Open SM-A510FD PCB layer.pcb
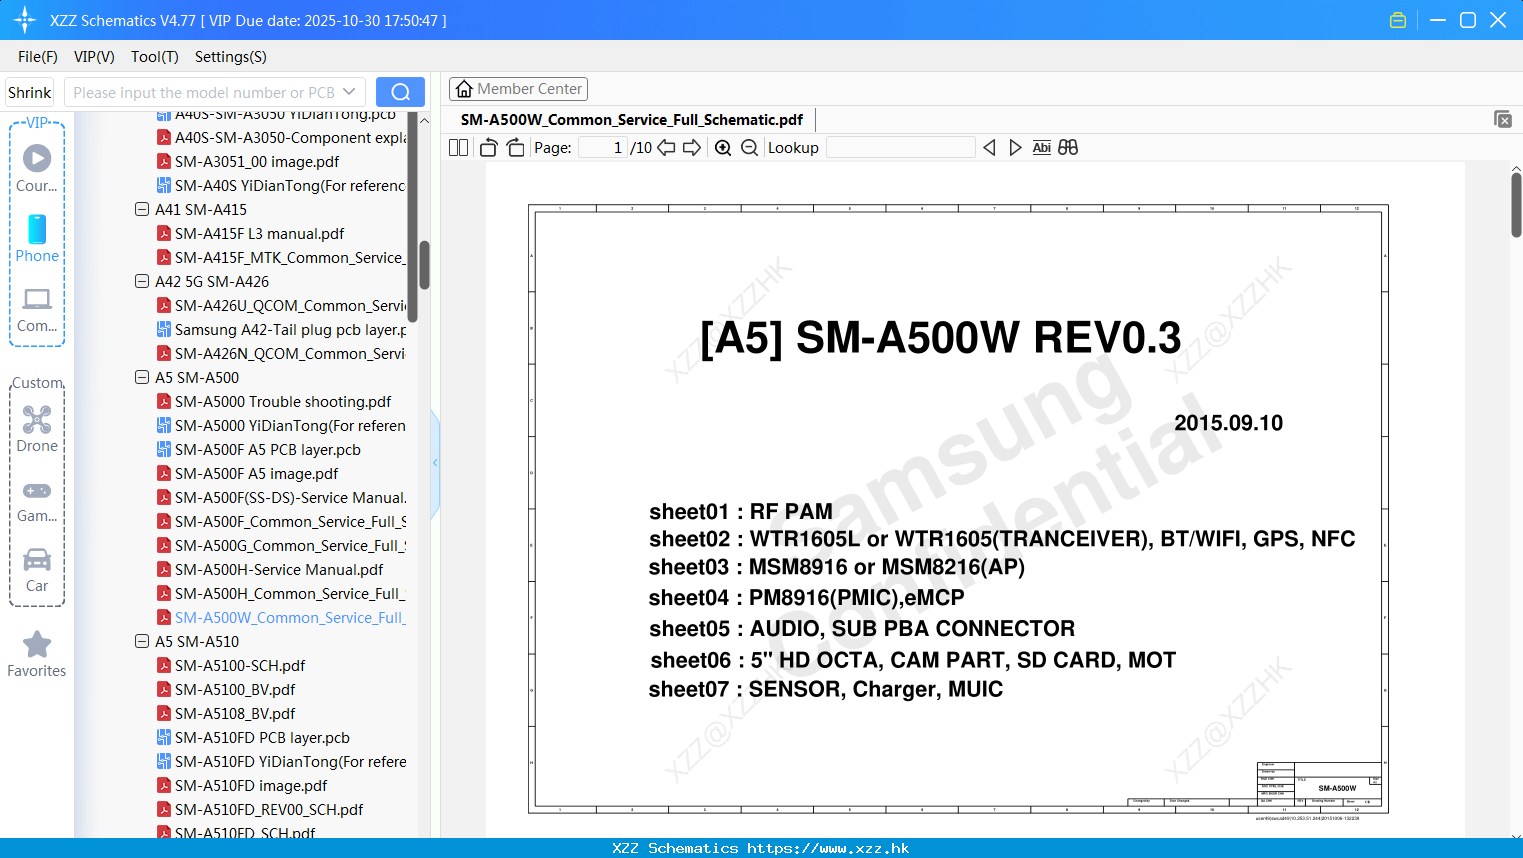 (253, 737)
